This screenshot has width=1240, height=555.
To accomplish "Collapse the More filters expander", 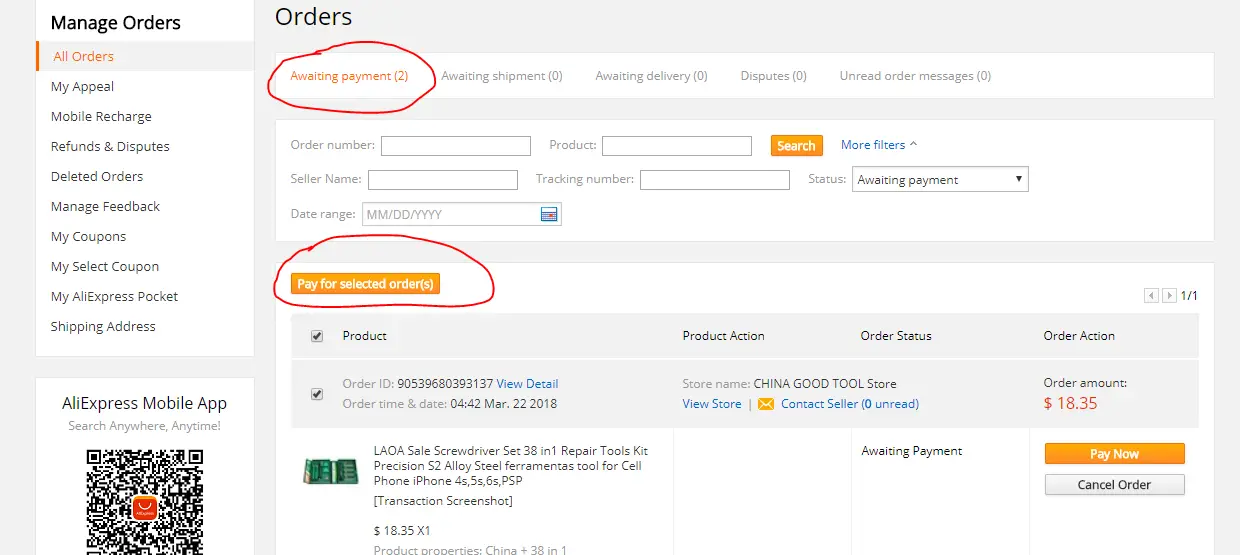I will point(879,145).
